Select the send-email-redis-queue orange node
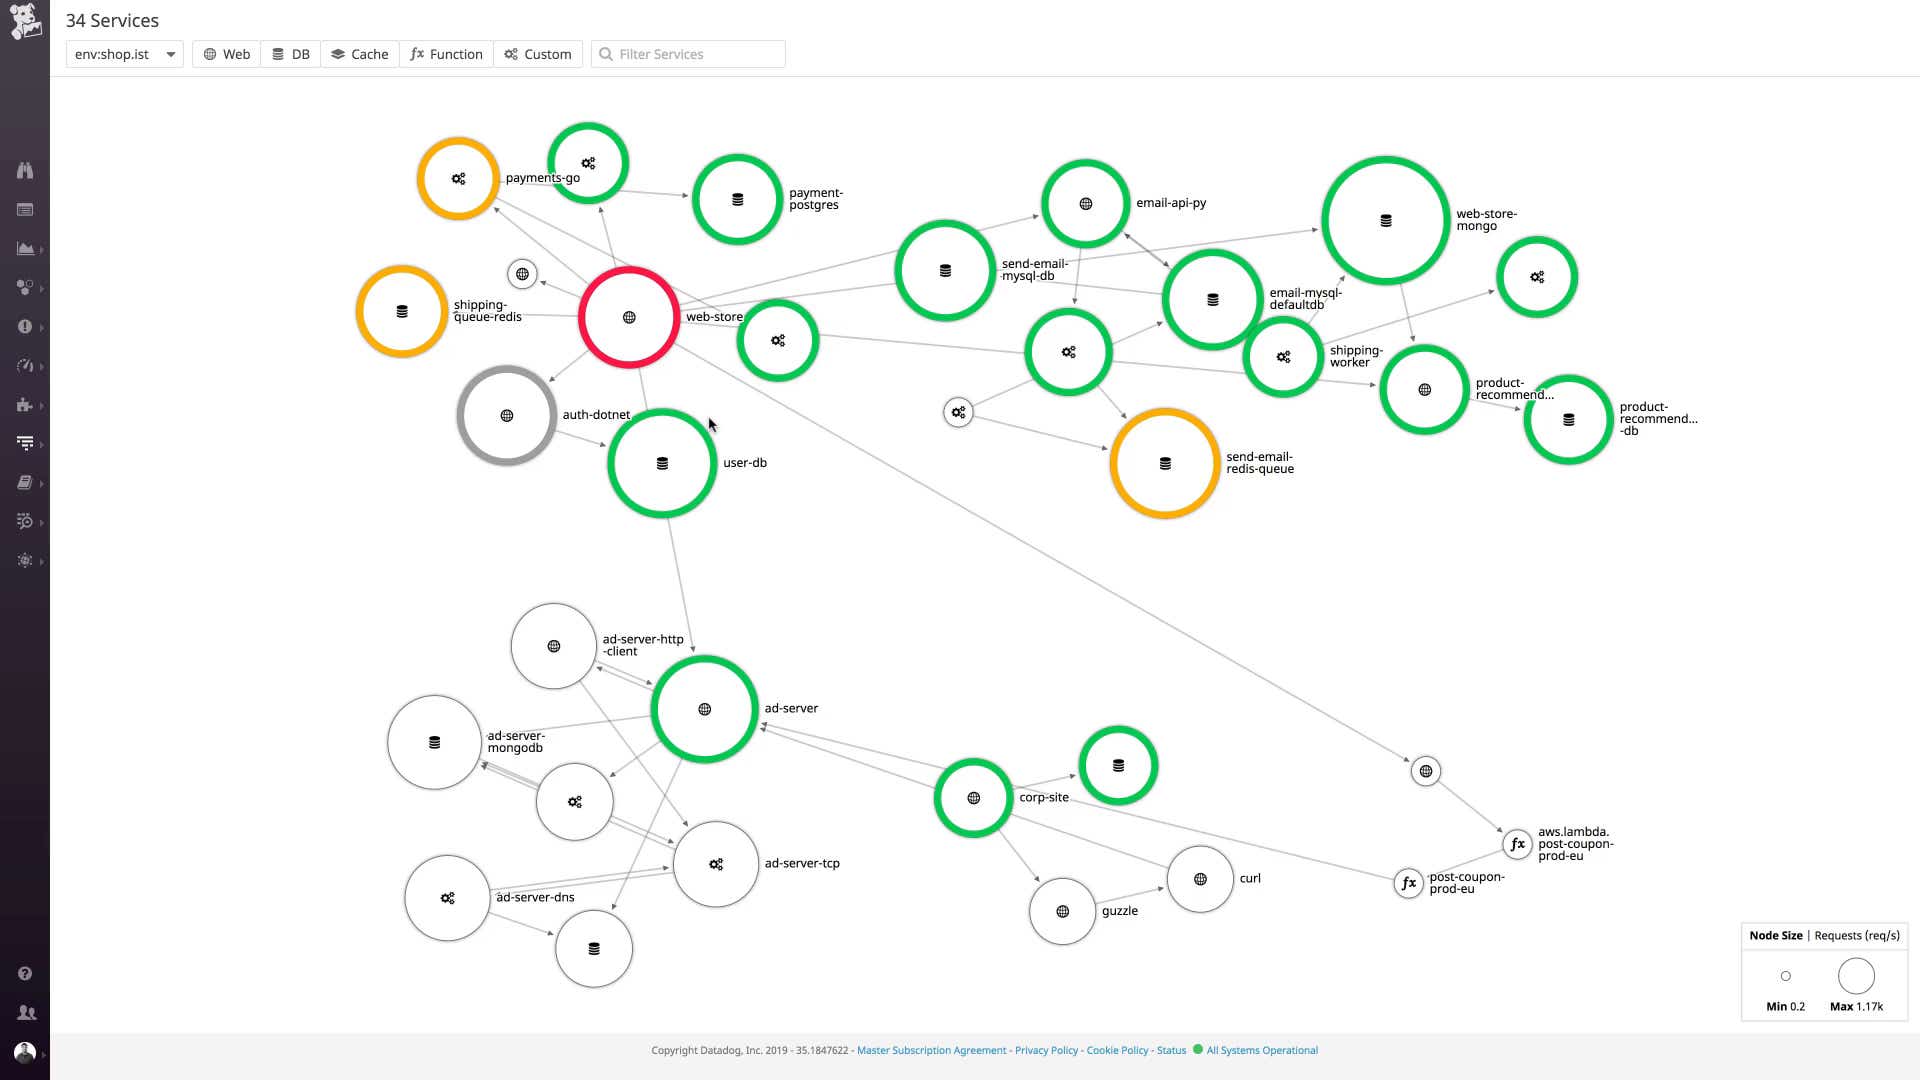Screen dimensions: 1920x1080 click(x=1165, y=463)
